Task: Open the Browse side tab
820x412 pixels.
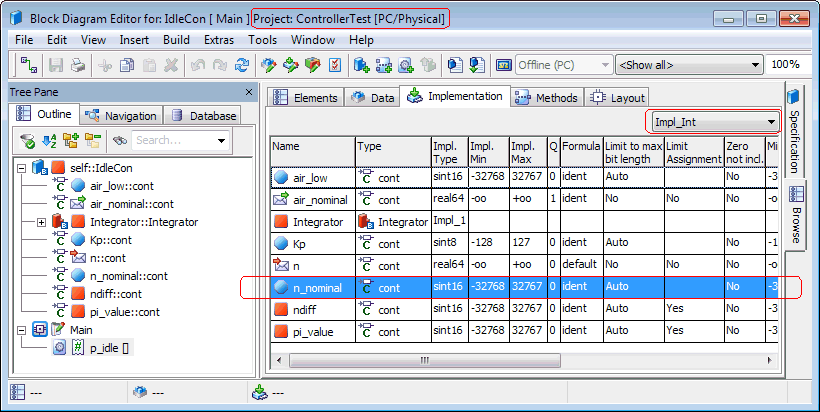Action: pos(795,215)
